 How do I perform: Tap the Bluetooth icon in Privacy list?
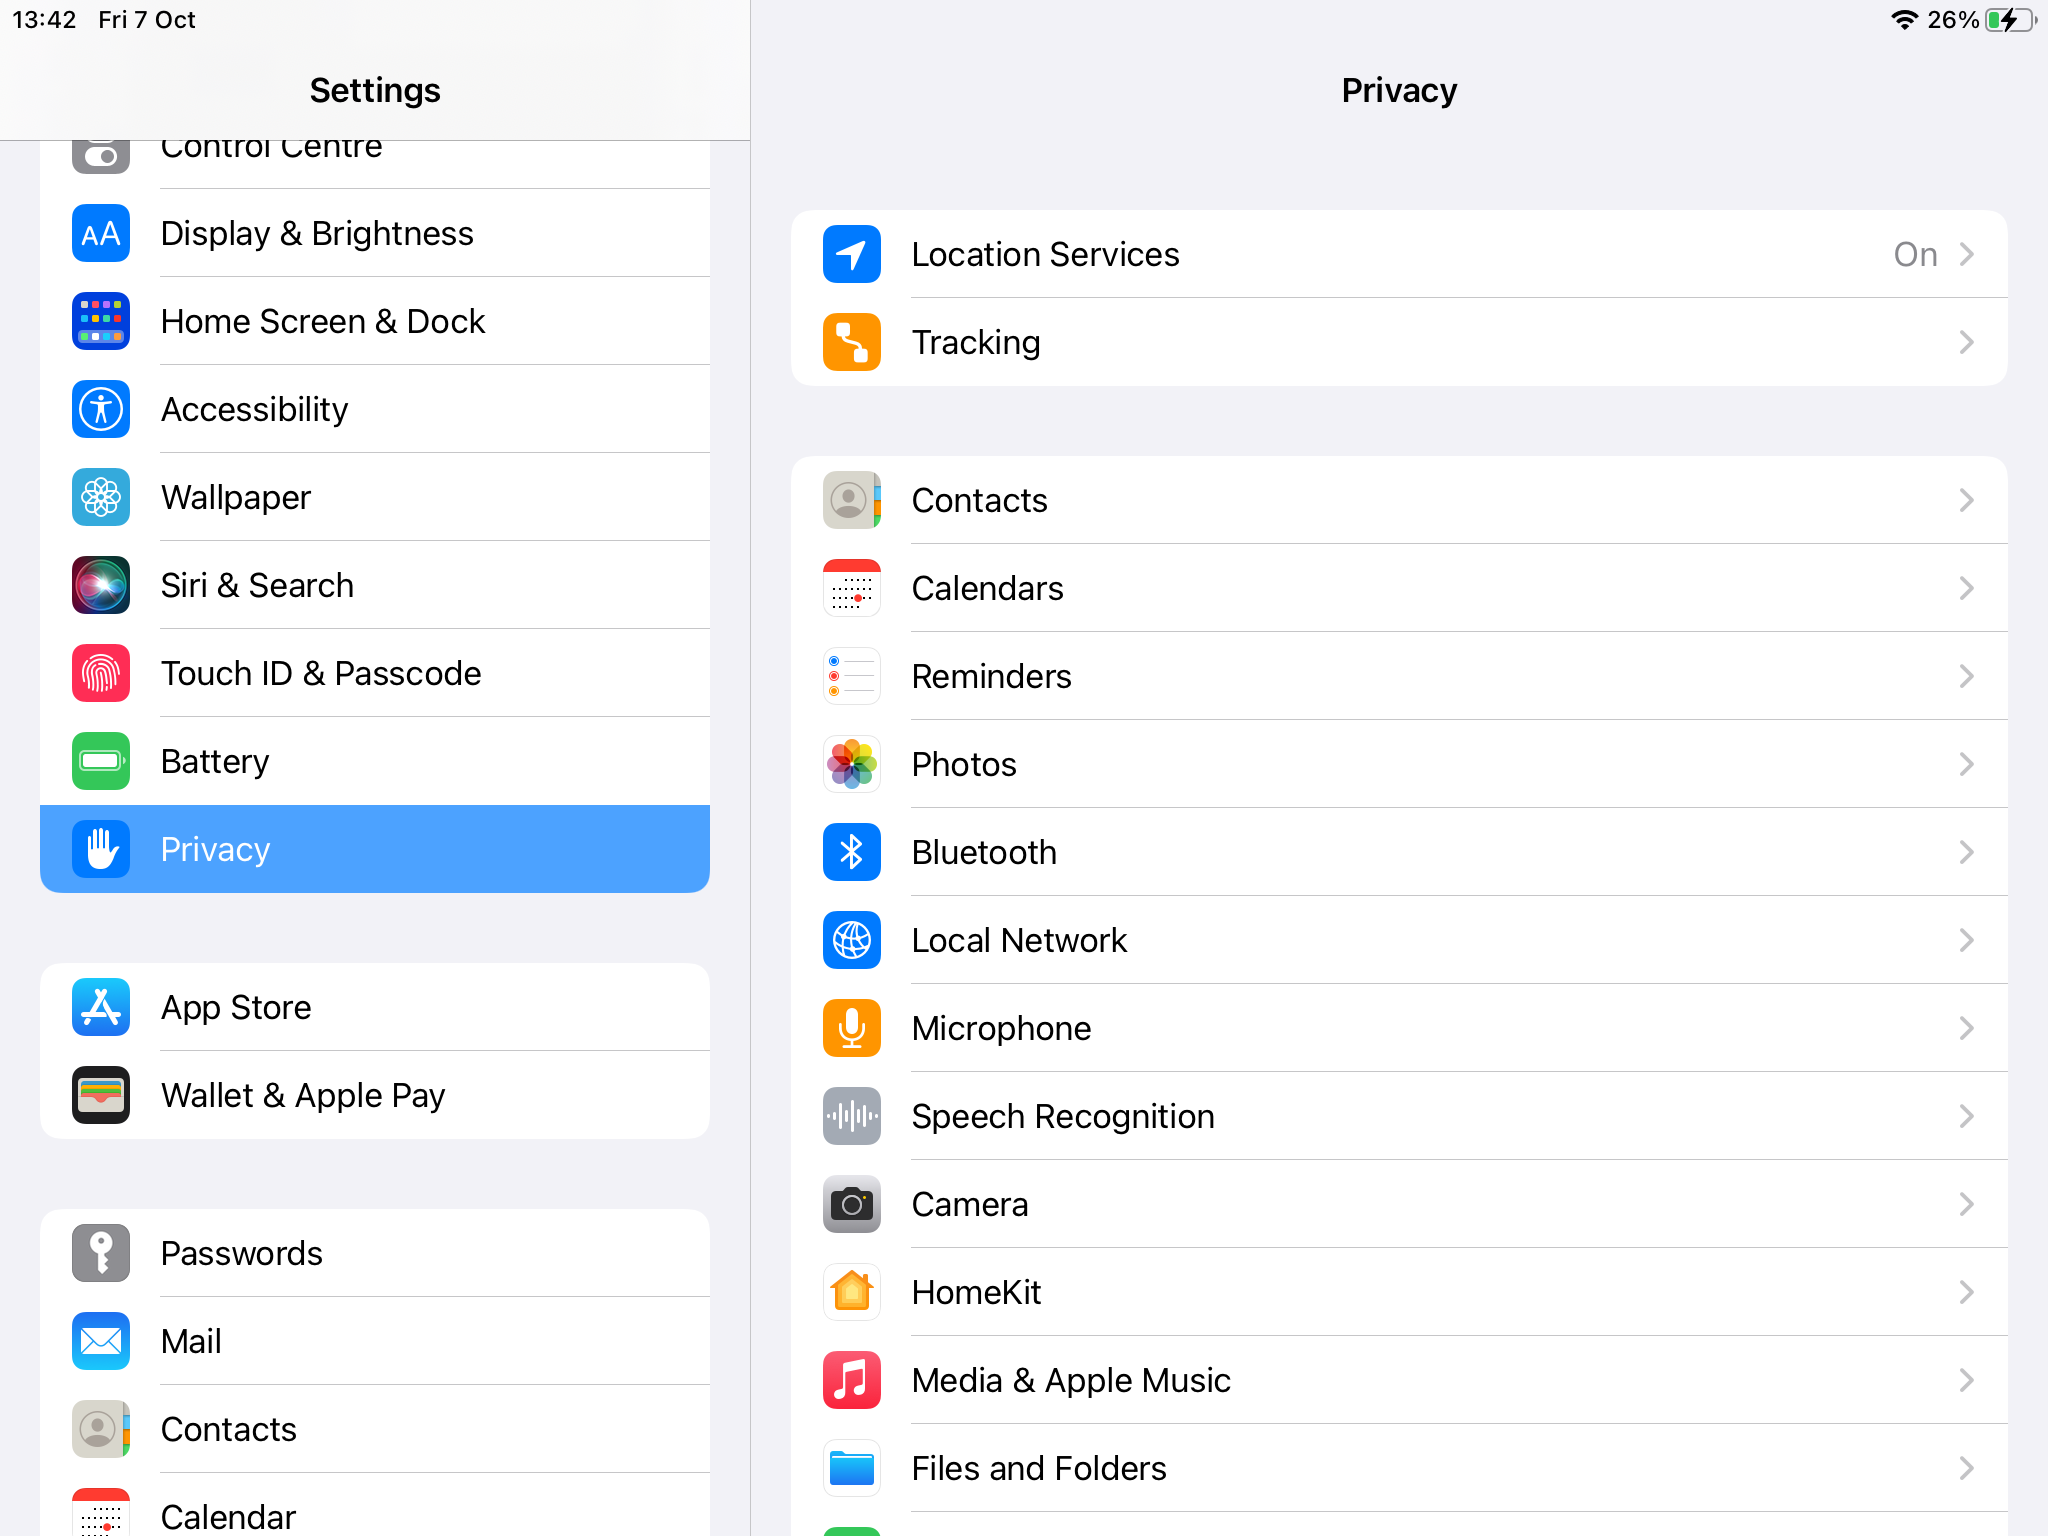click(x=851, y=852)
